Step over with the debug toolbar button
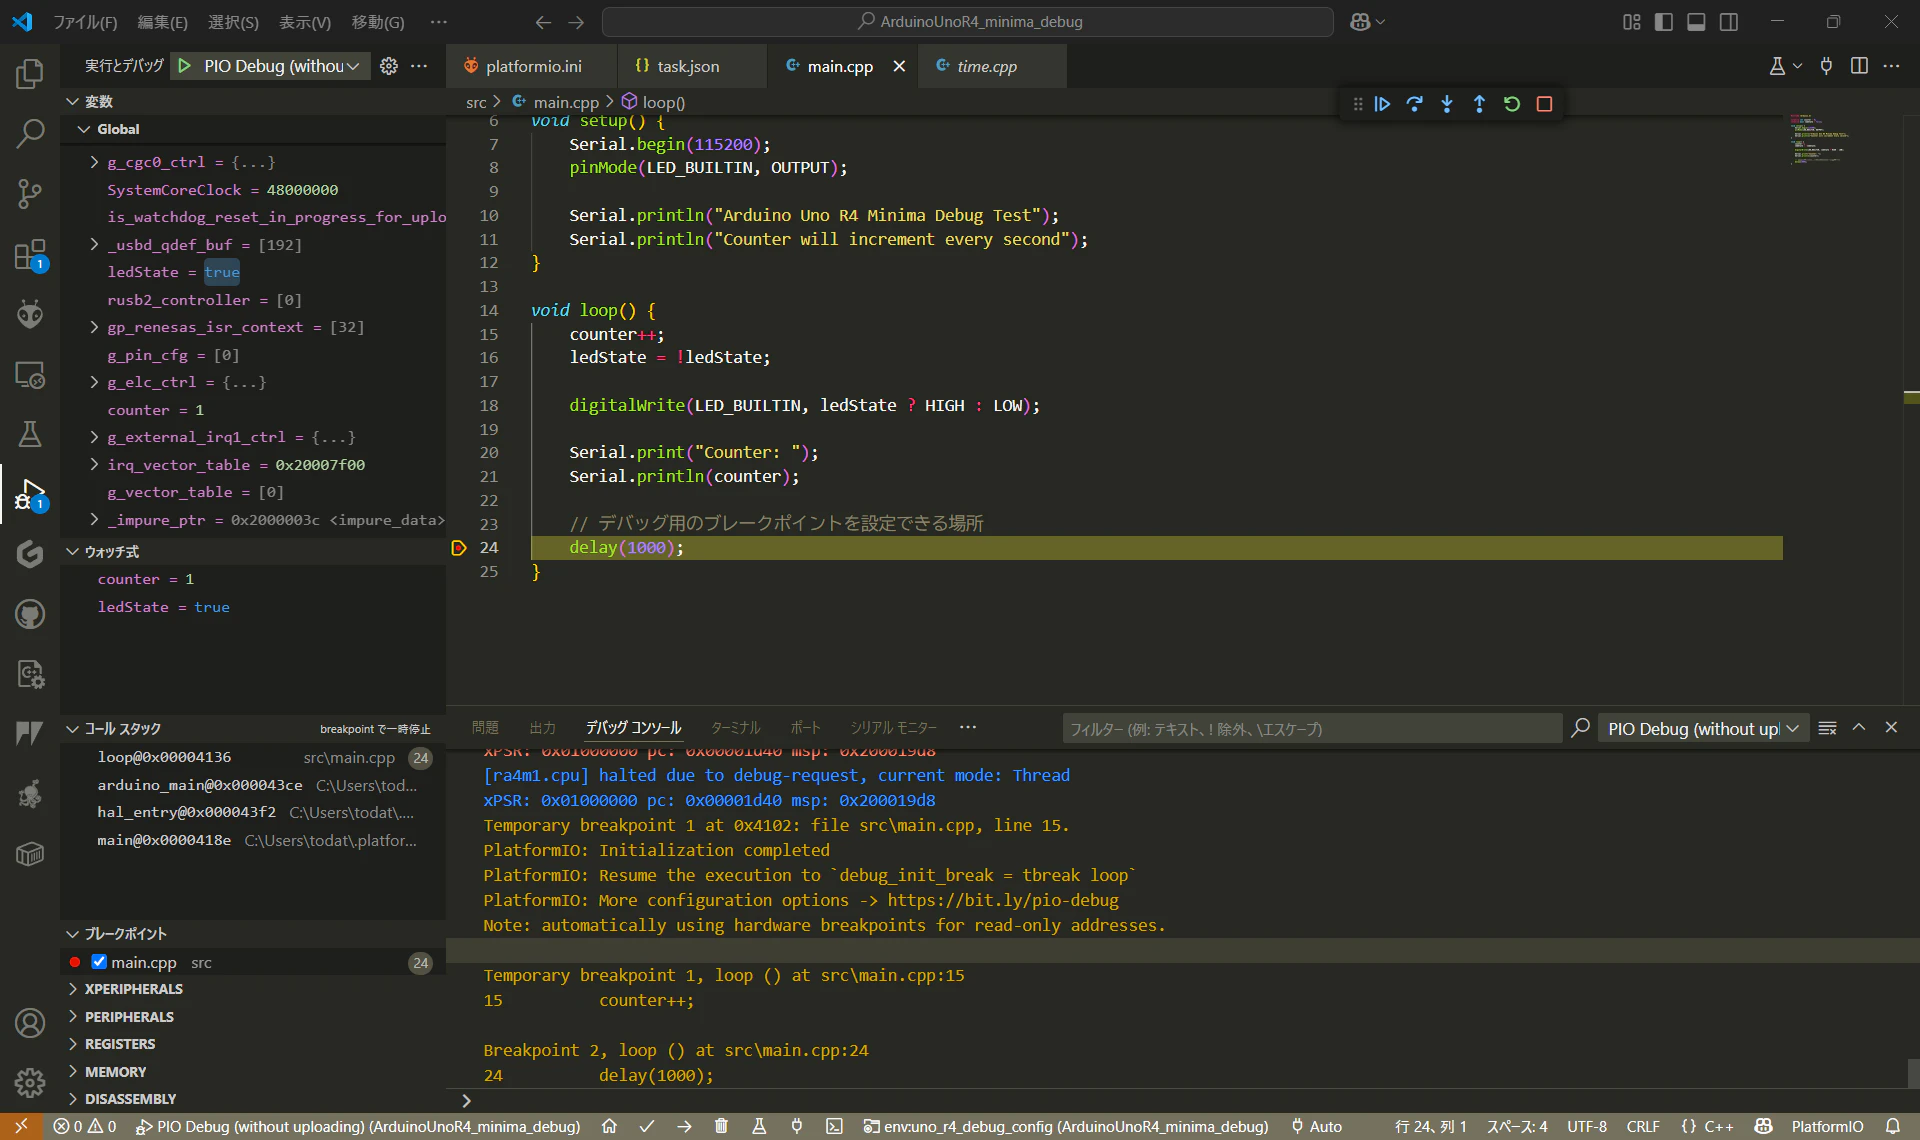Viewport: 1920px width, 1140px height. tap(1414, 104)
